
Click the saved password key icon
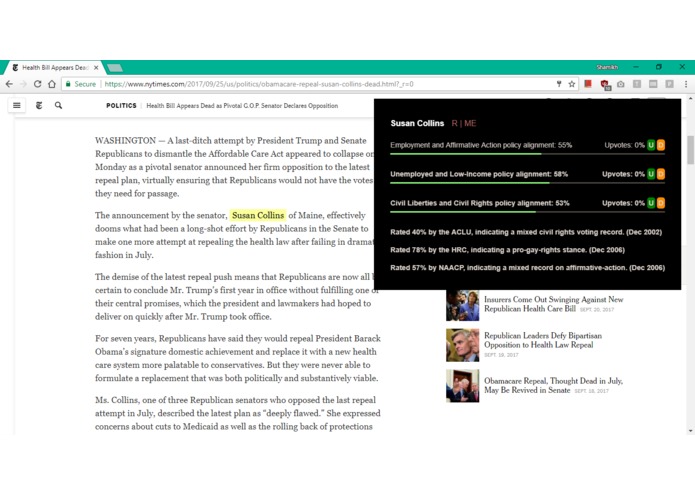click(558, 84)
